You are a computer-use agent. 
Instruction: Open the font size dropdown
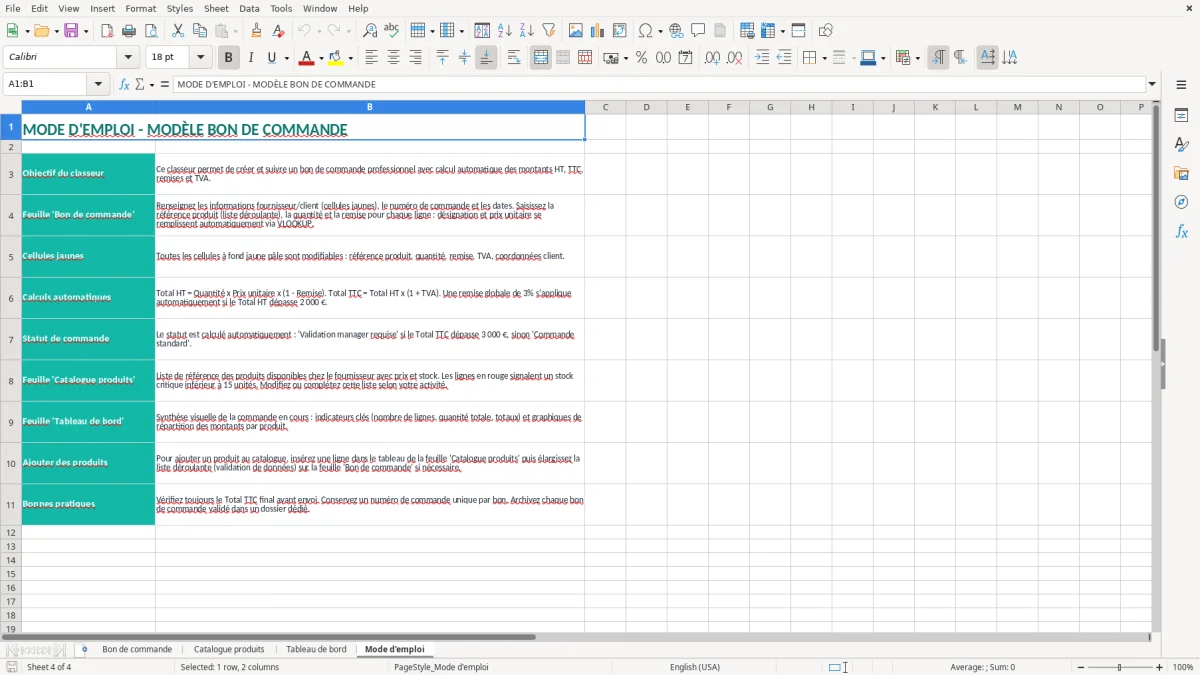[201, 58]
